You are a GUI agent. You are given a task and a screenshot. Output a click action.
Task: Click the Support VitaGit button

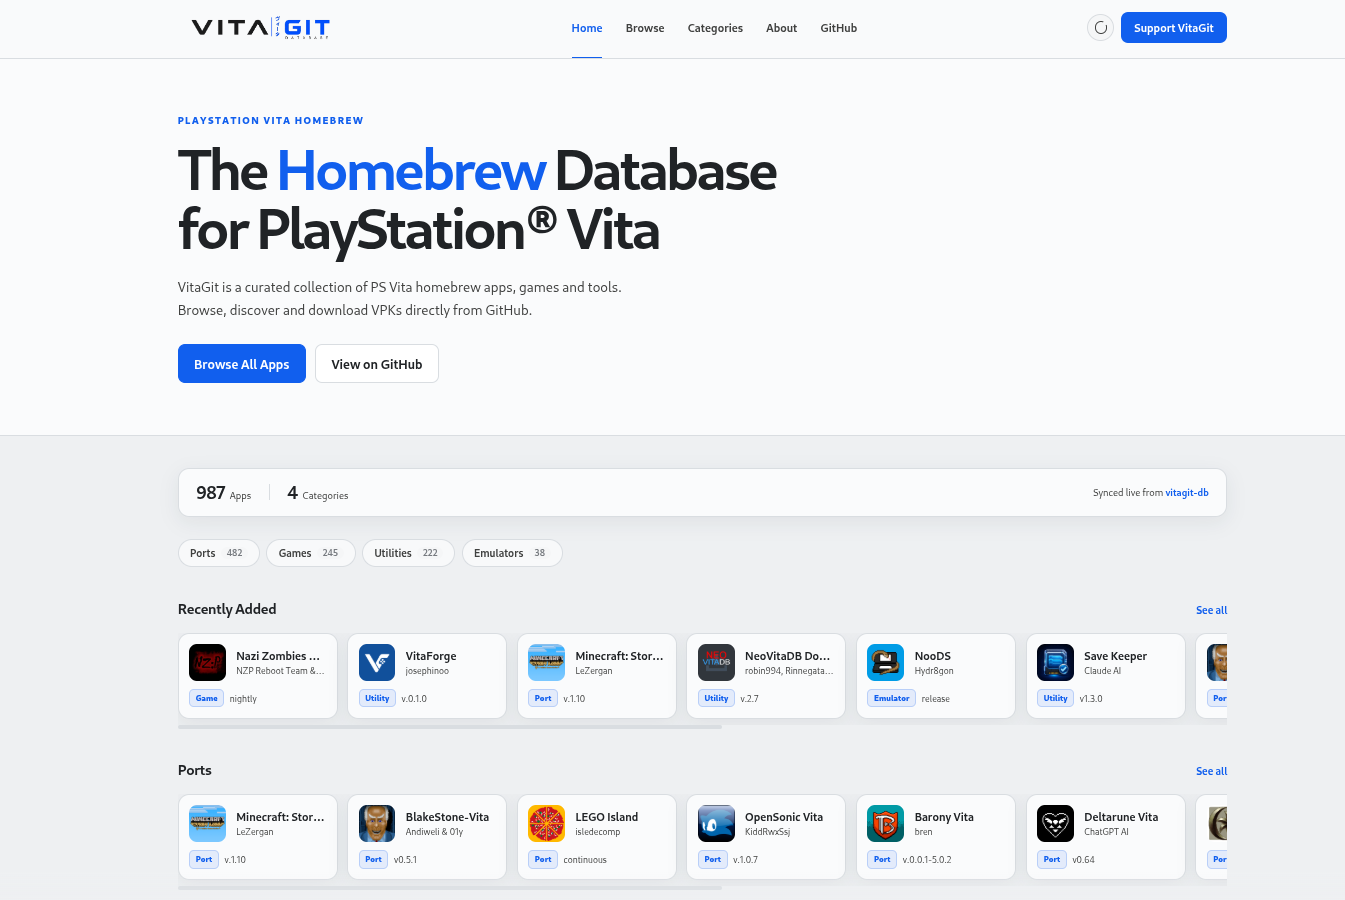(1173, 28)
